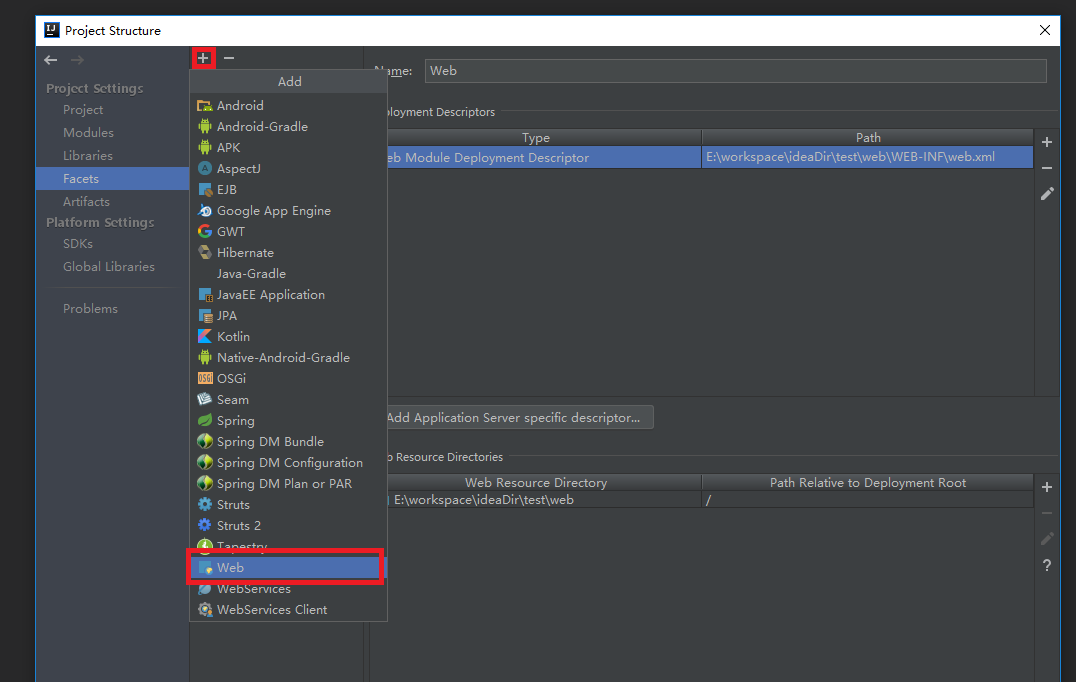This screenshot has height=682, width=1076.
Task: Choose GWT facet entry
Action: click(x=288, y=232)
